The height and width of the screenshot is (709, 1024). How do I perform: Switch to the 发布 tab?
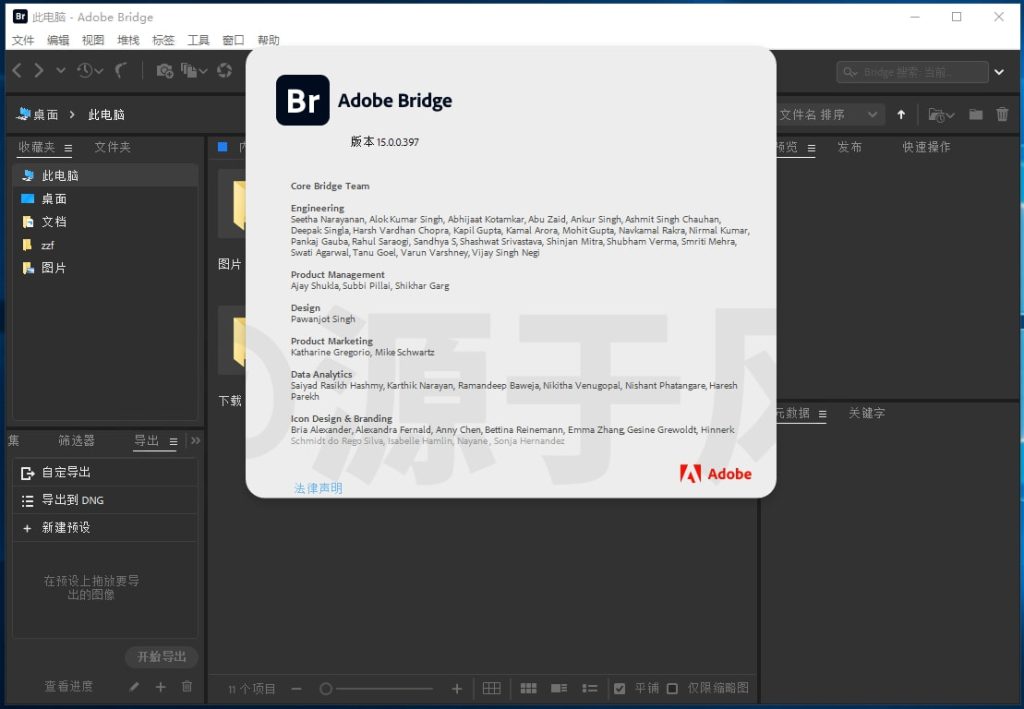850,148
